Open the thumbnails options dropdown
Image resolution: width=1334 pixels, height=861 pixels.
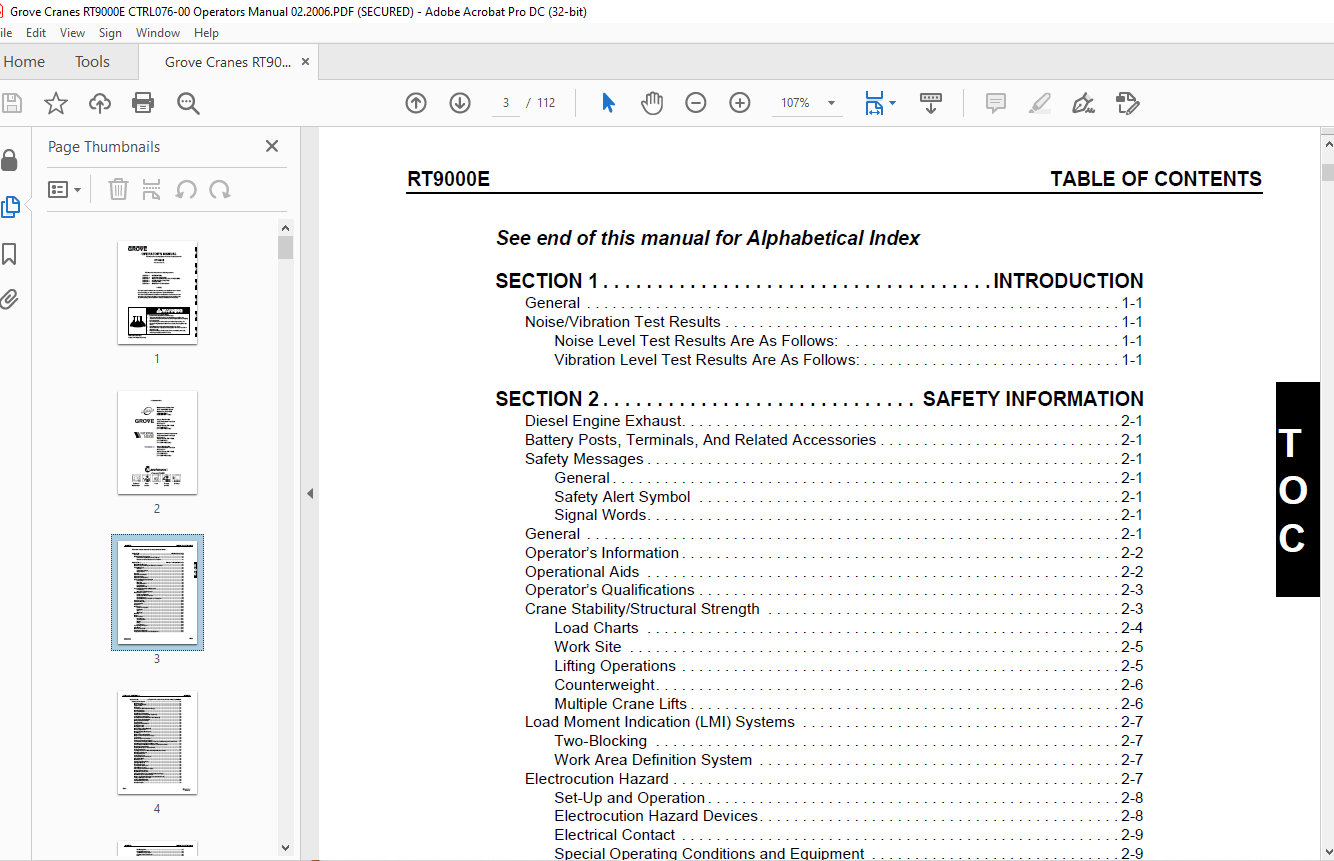click(x=65, y=189)
